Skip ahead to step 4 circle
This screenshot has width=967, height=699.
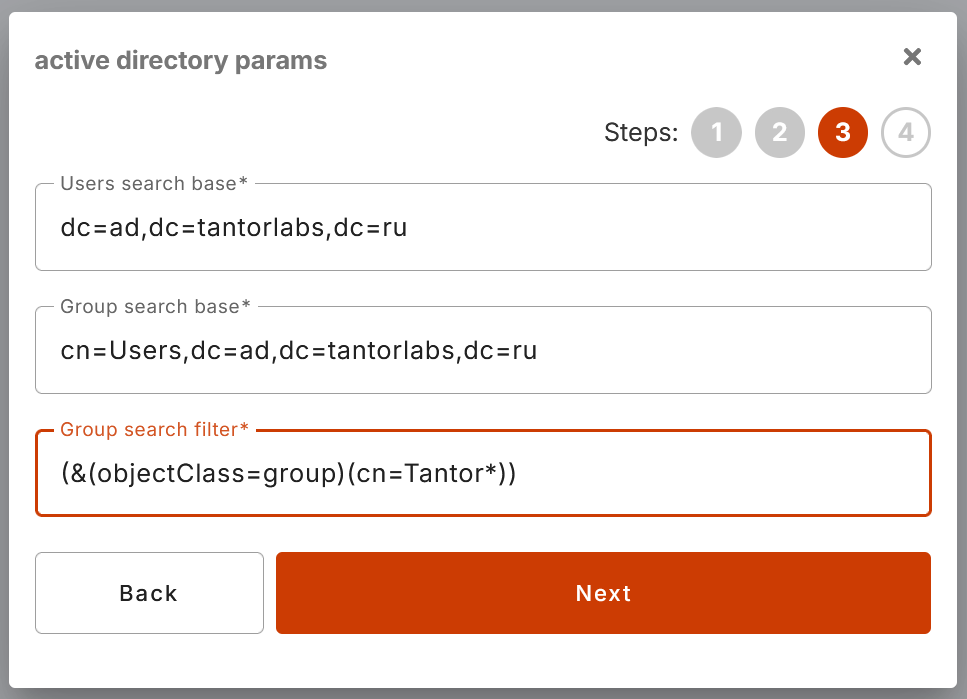click(905, 132)
